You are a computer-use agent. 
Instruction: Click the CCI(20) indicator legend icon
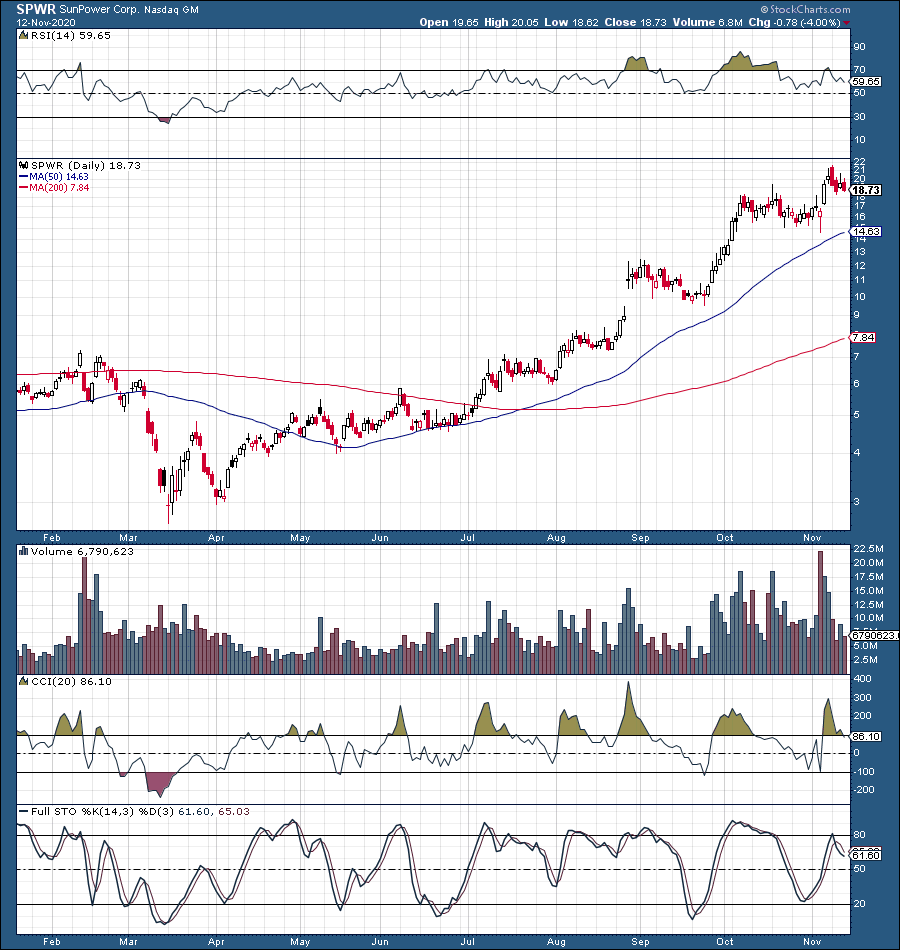coord(24,682)
